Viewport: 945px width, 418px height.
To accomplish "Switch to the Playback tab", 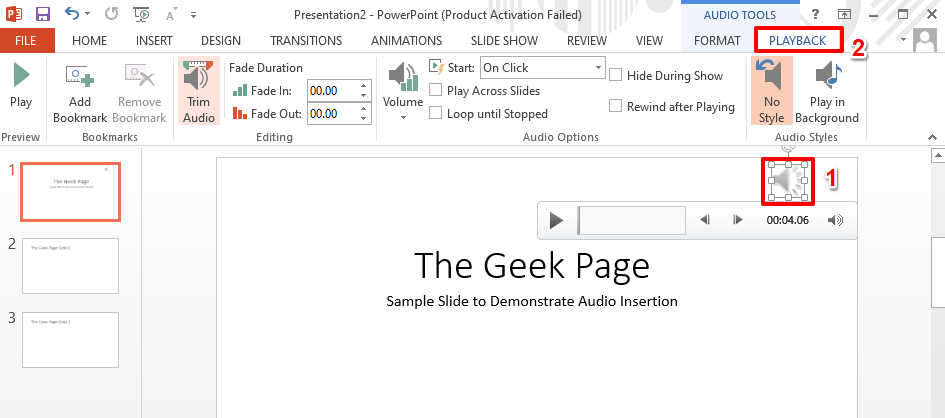I will coord(797,41).
